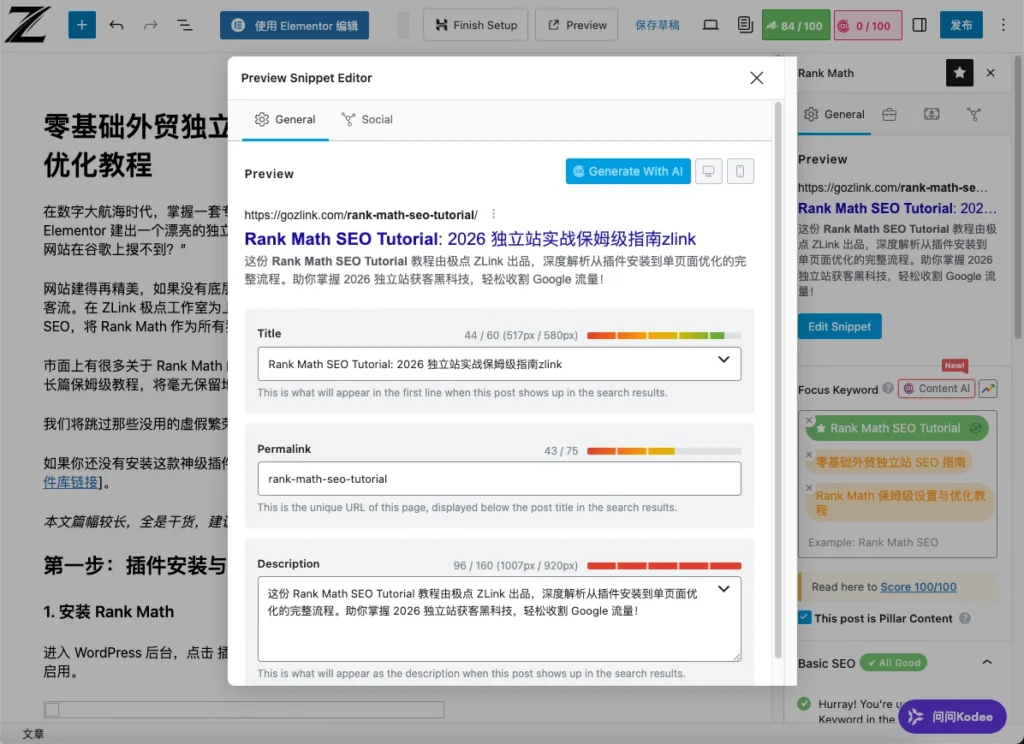Remove the Rank Math 保姆级设置与优化教程 keyword
The image size is (1024, 744).
pyautogui.click(x=809, y=487)
